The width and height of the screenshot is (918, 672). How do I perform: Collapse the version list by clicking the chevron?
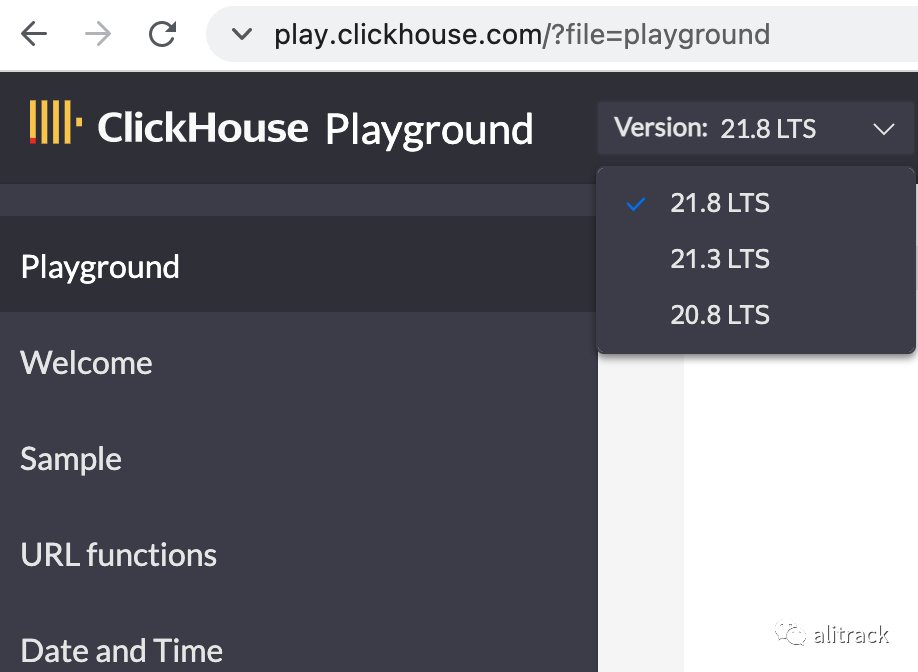click(883, 128)
